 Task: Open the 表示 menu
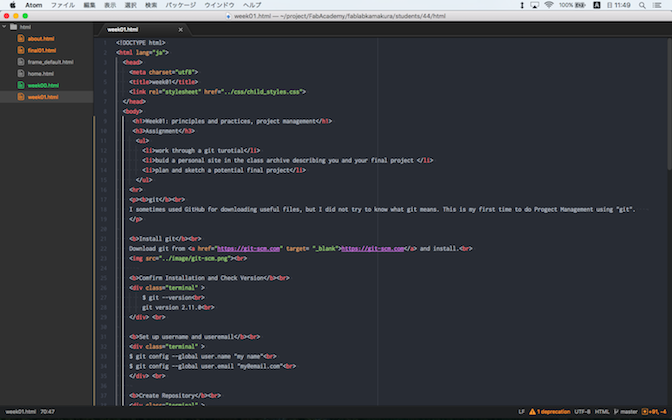(110, 5)
